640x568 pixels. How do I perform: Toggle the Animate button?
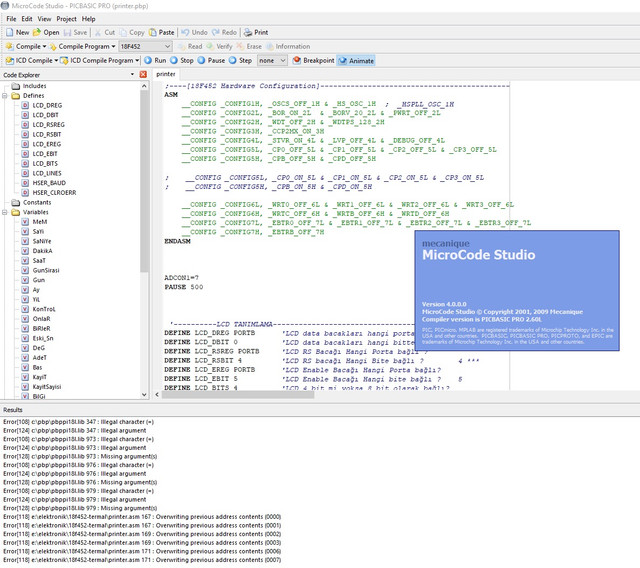pos(356,60)
